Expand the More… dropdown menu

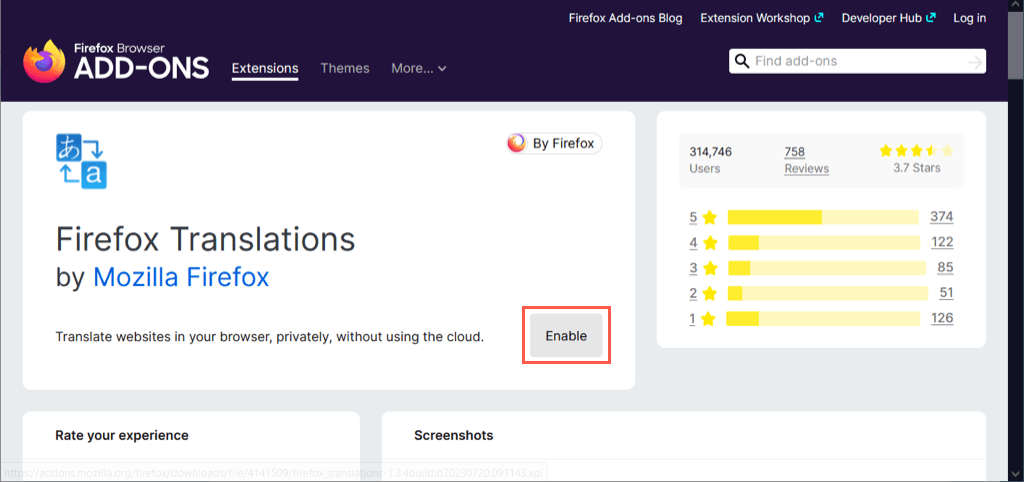pyautogui.click(x=419, y=68)
